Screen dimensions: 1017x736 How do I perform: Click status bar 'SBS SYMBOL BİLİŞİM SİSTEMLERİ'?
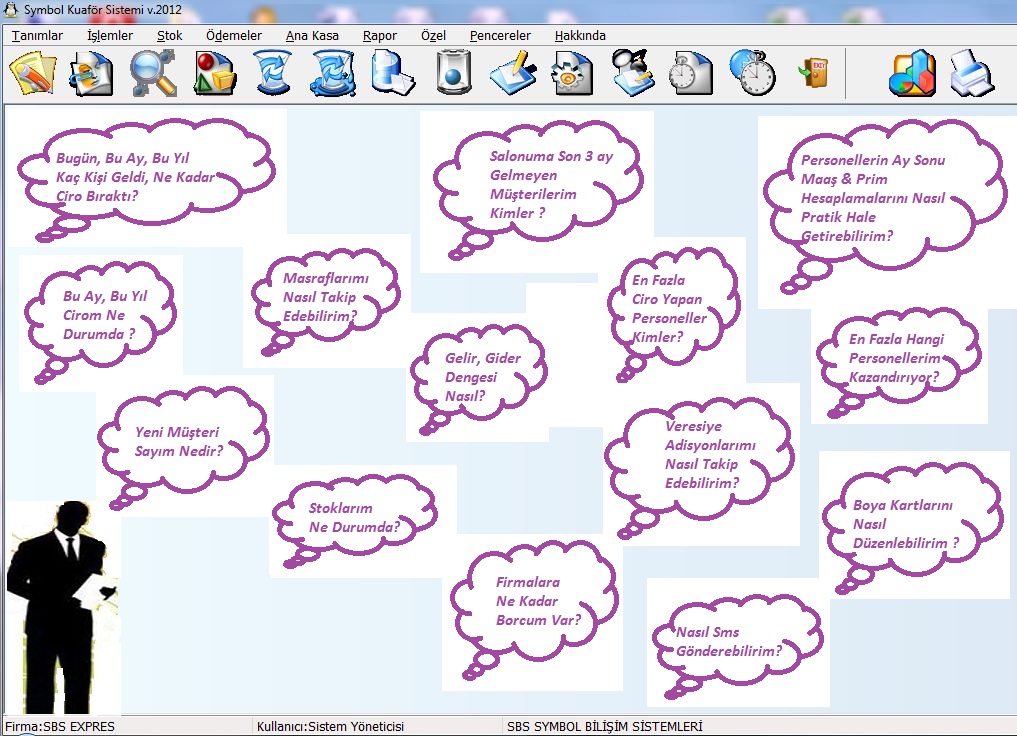604,727
